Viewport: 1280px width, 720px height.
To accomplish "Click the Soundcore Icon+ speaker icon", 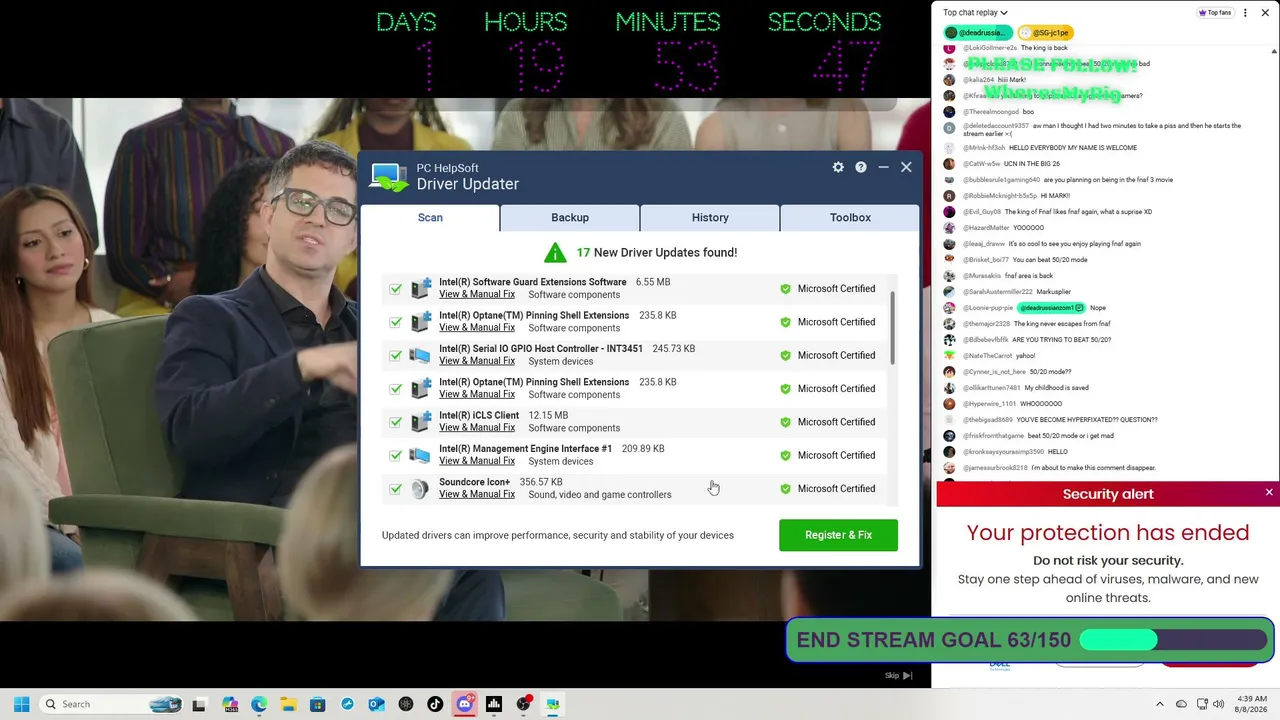I will tap(421, 488).
